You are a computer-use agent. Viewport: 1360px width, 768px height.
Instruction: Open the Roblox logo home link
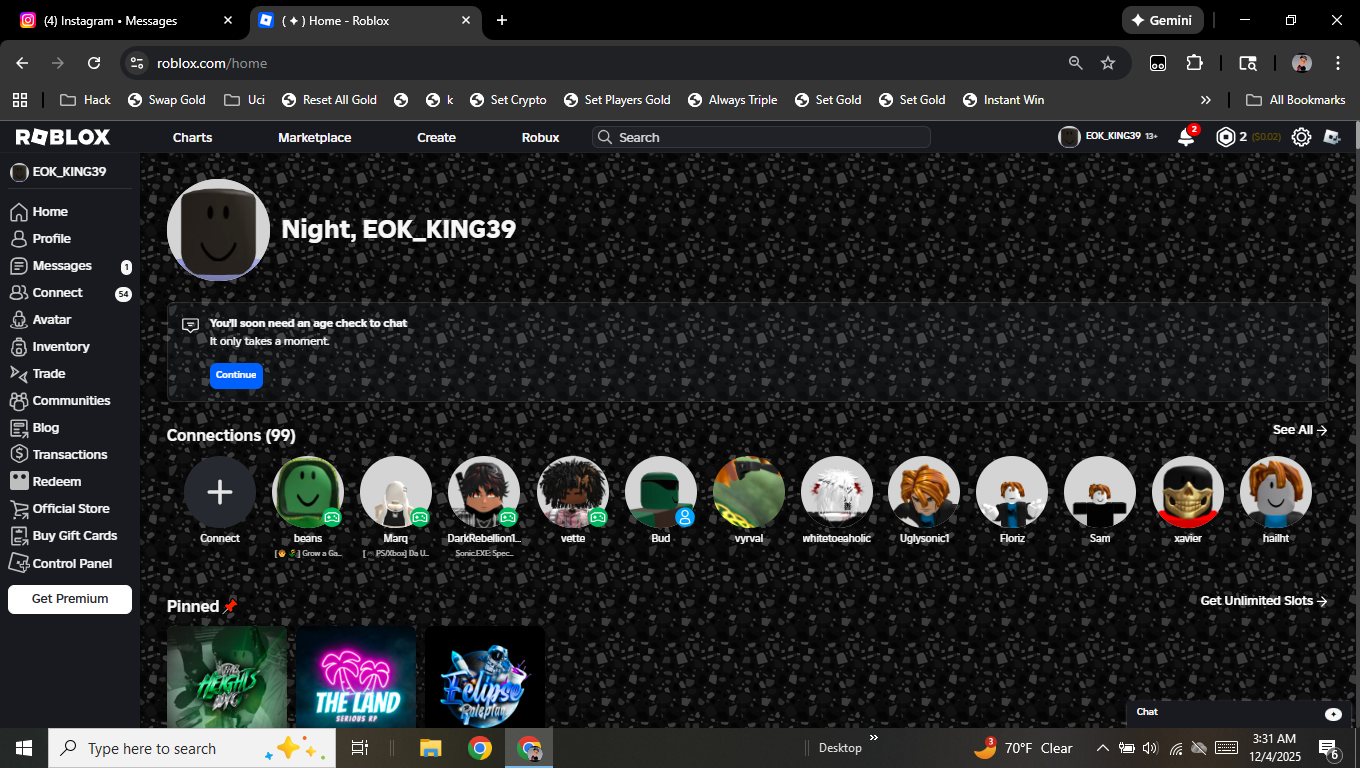point(62,137)
